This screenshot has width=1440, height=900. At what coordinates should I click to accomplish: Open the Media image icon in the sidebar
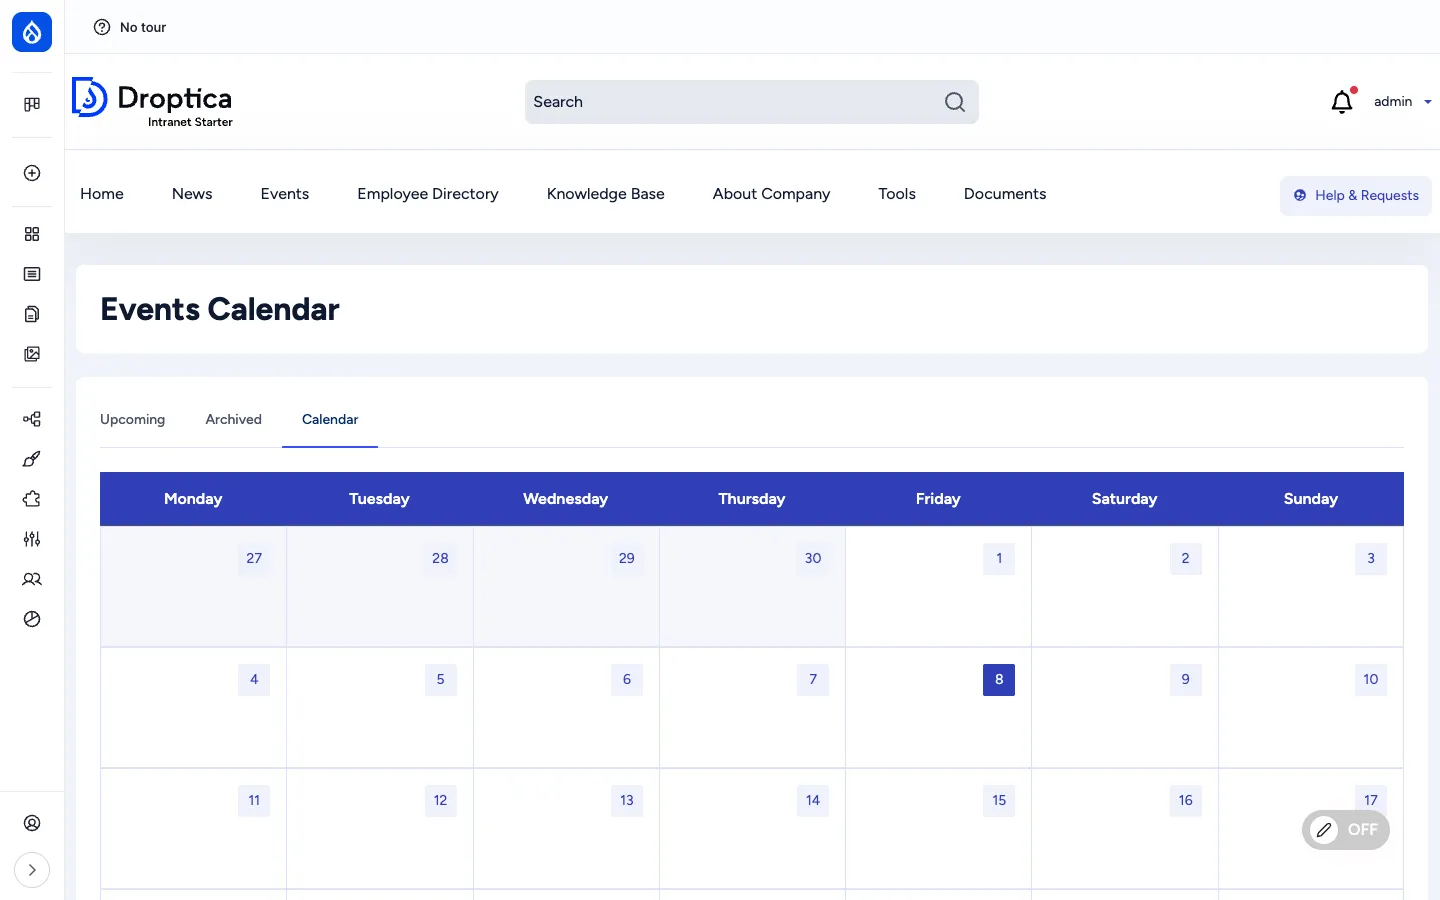point(32,354)
